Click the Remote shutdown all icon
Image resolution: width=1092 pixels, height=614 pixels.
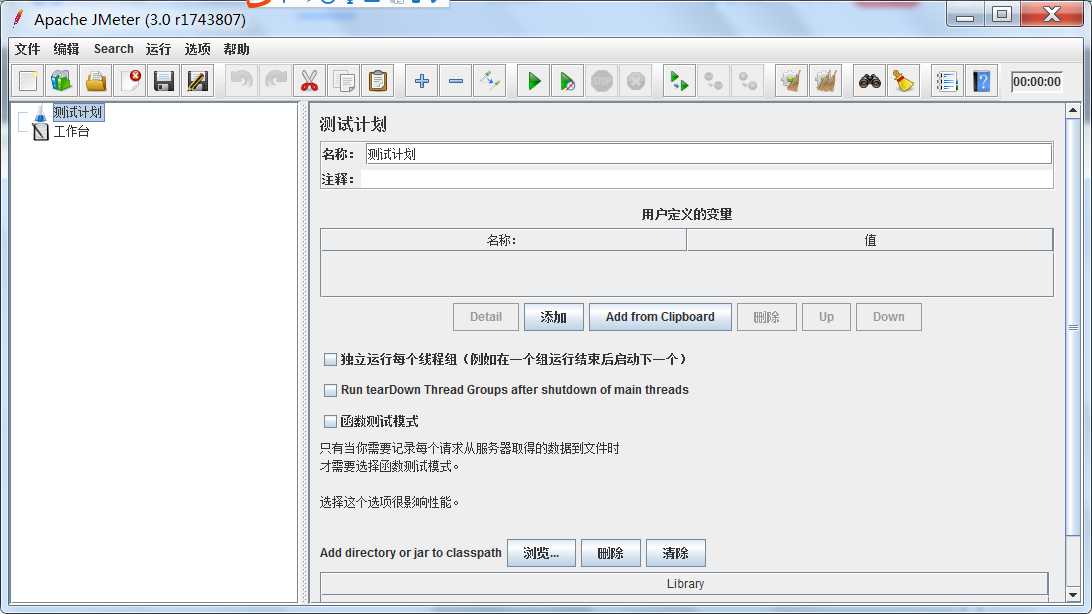point(747,81)
